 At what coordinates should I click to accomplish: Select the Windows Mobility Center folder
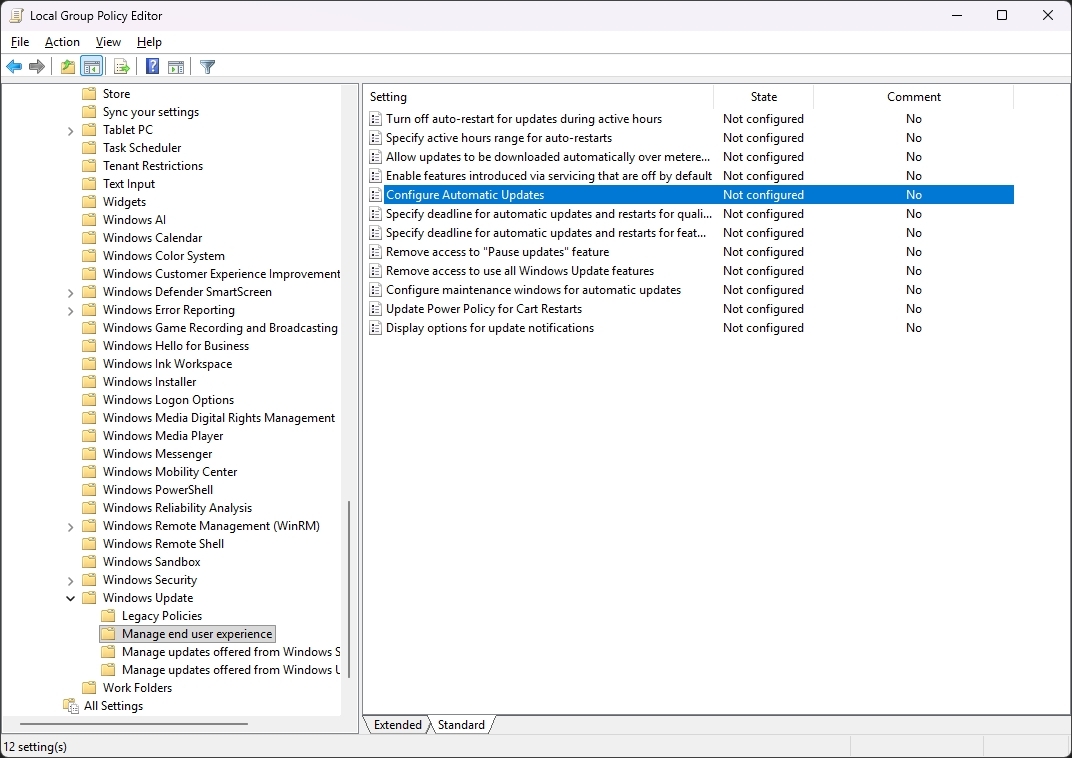[170, 472]
